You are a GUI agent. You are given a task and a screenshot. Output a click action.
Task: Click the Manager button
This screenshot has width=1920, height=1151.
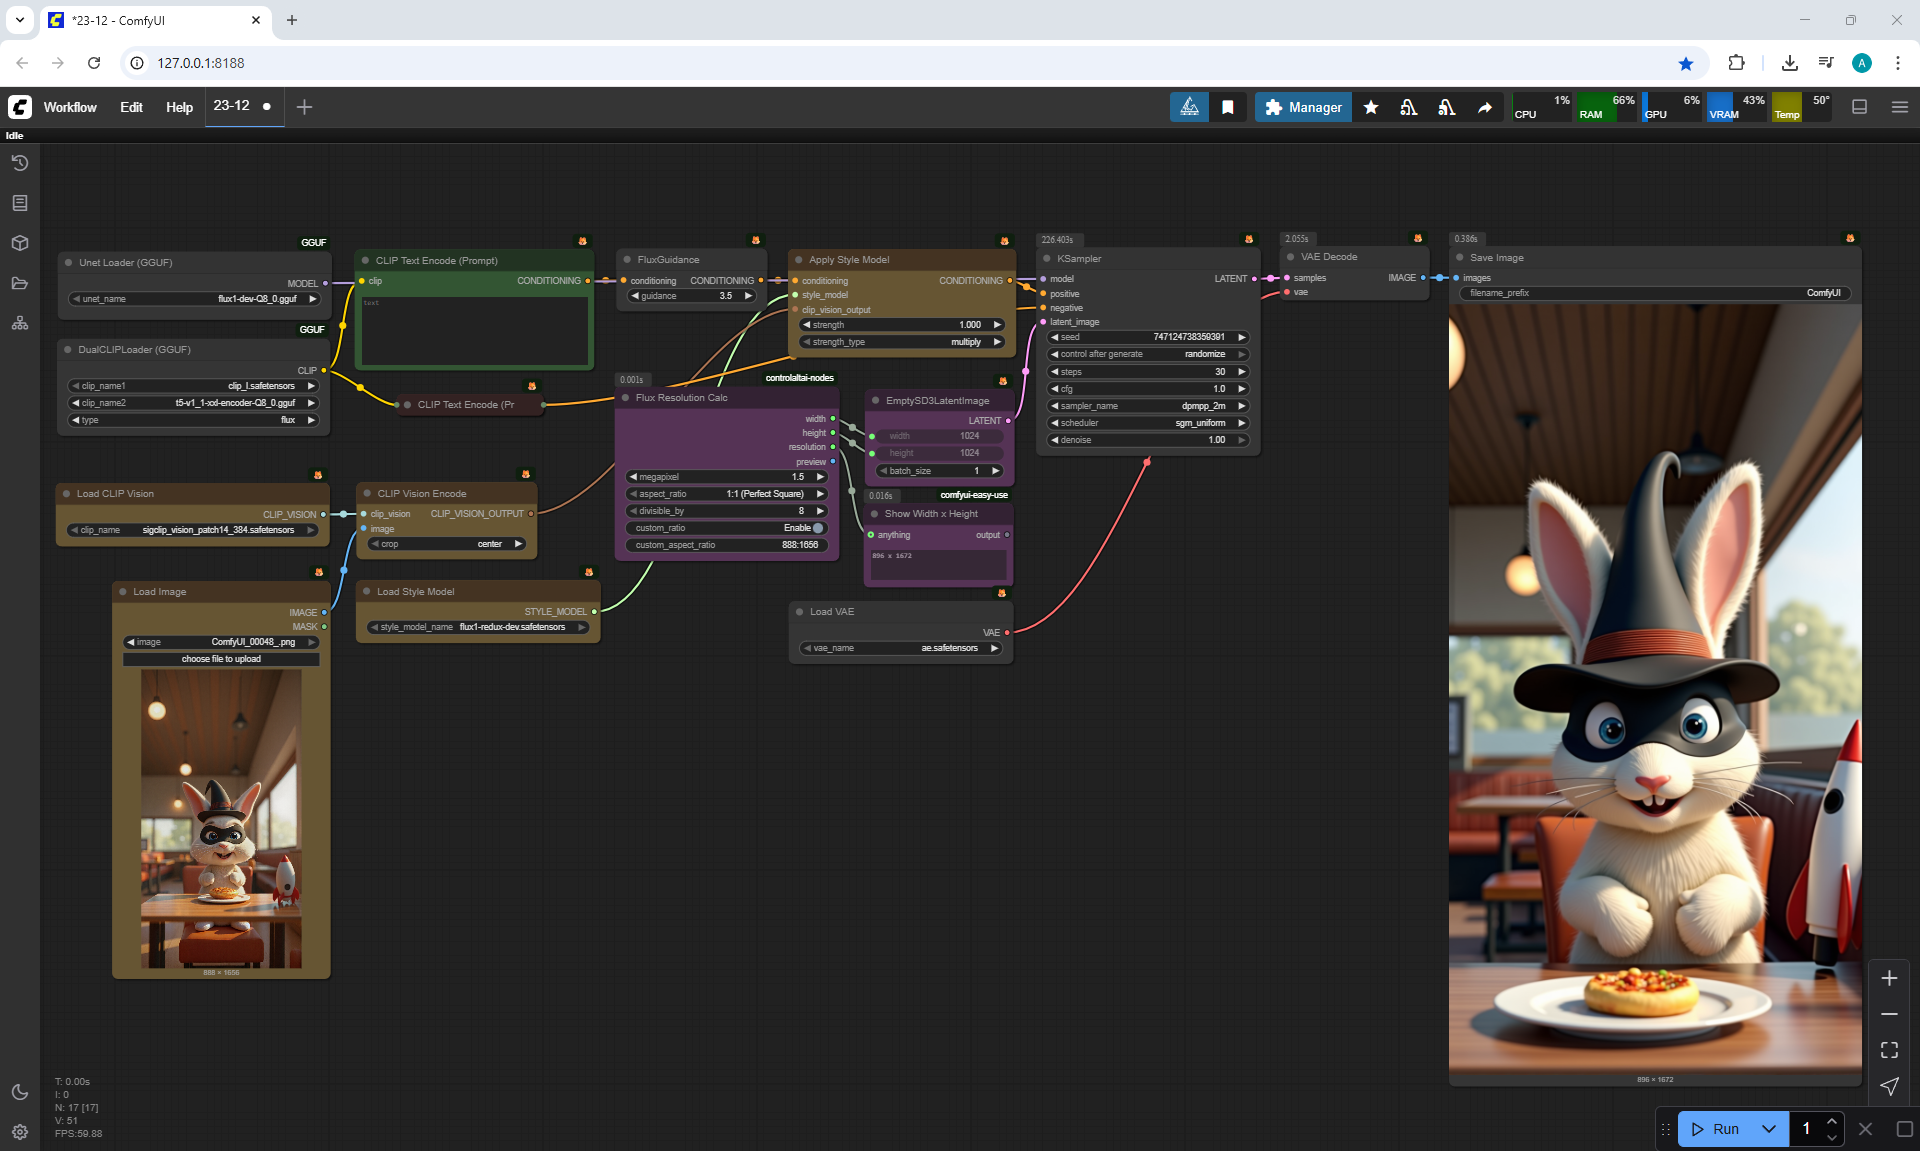pyautogui.click(x=1303, y=107)
